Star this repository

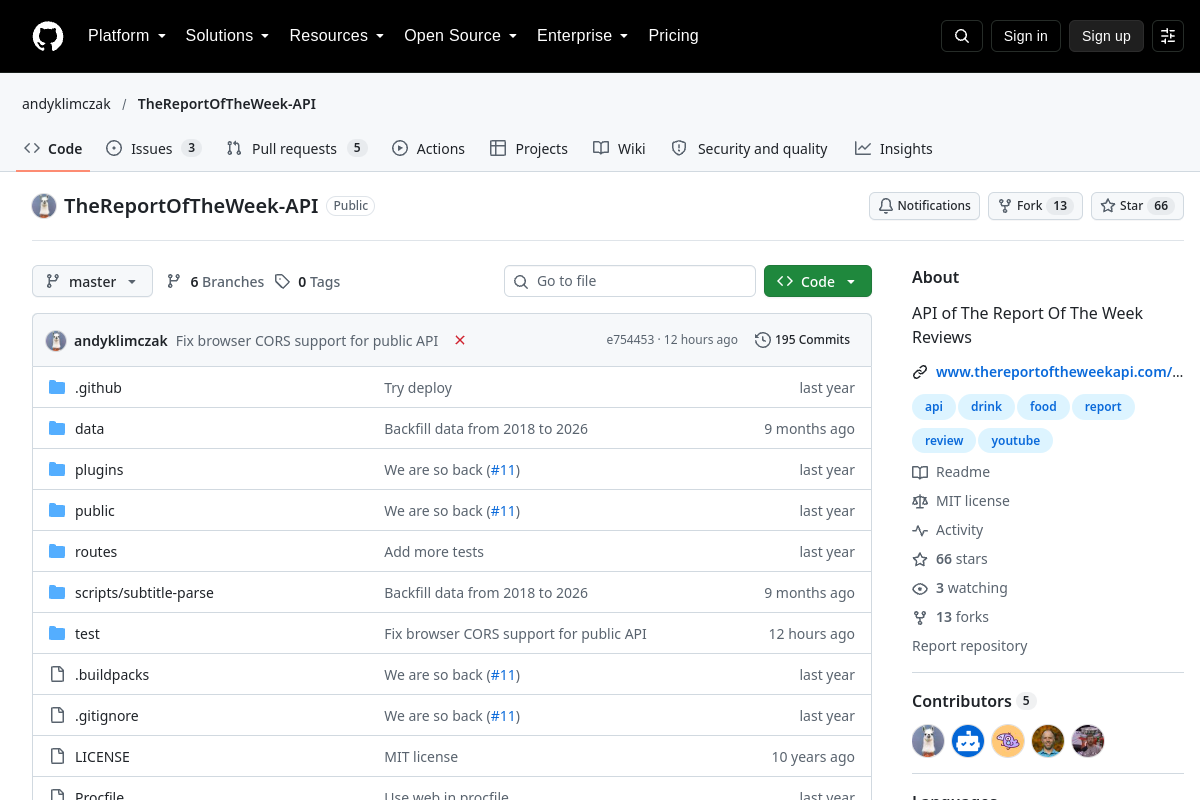1137,206
